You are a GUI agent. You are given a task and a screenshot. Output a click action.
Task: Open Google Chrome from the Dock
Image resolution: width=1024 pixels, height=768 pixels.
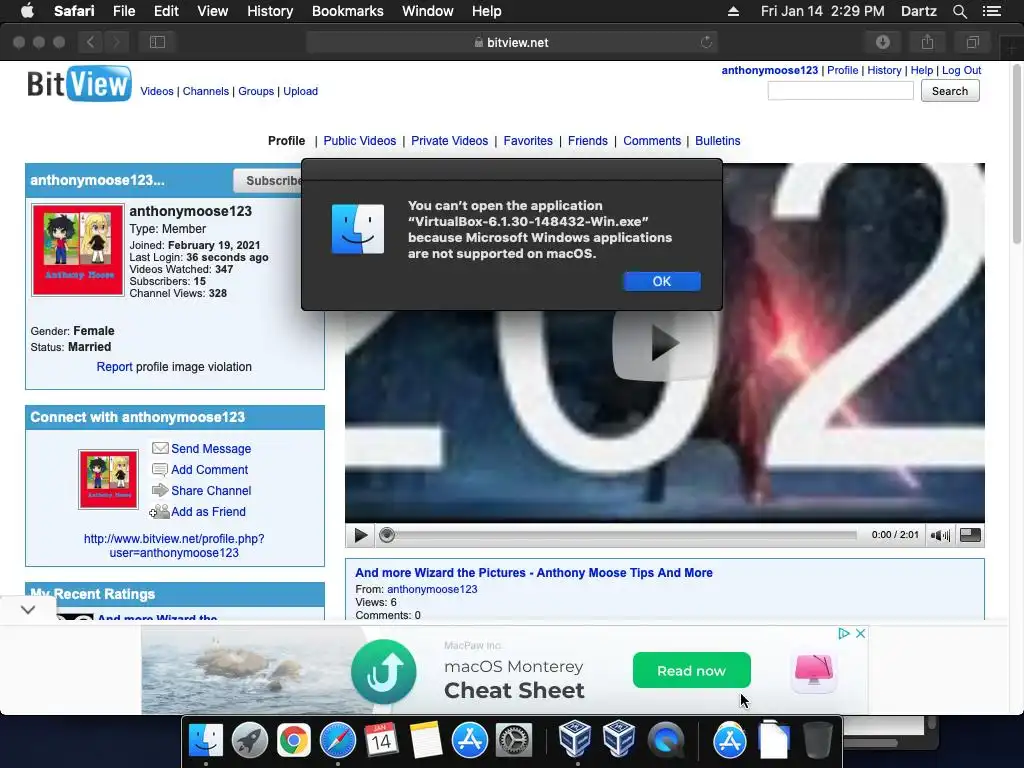click(x=294, y=741)
